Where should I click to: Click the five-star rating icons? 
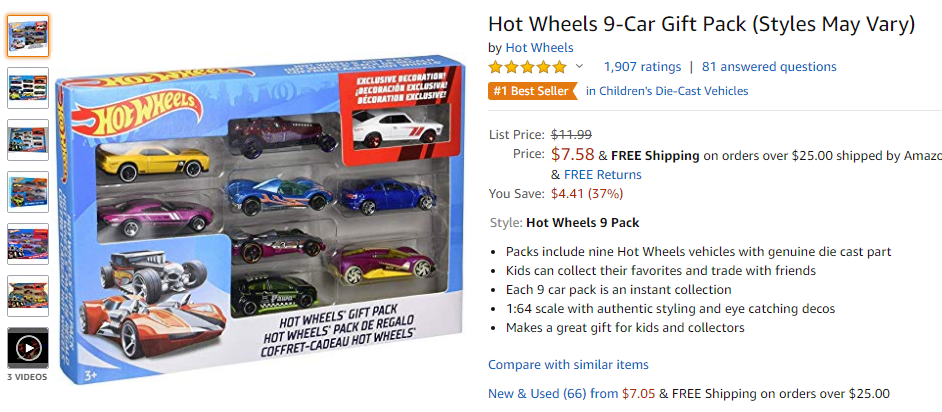(x=527, y=67)
